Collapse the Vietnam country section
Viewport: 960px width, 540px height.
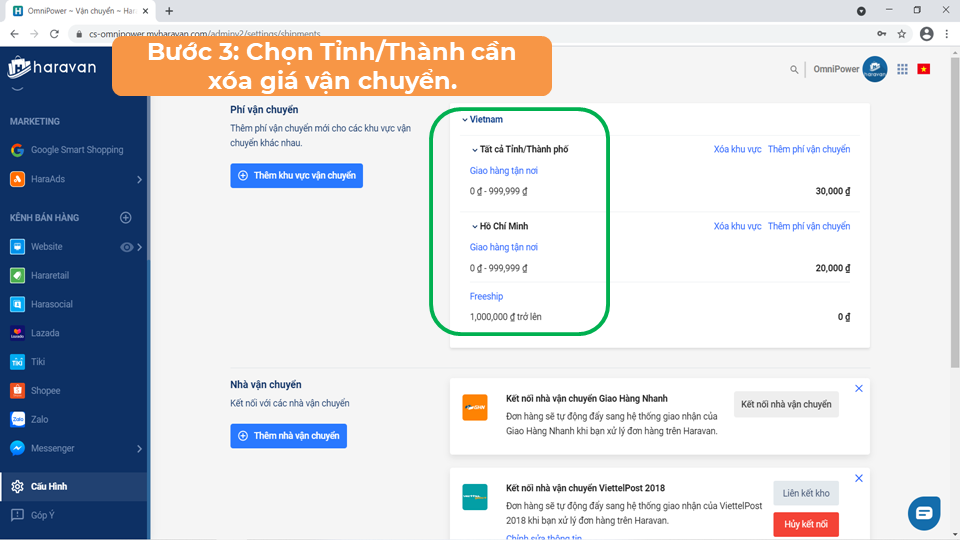tap(465, 120)
